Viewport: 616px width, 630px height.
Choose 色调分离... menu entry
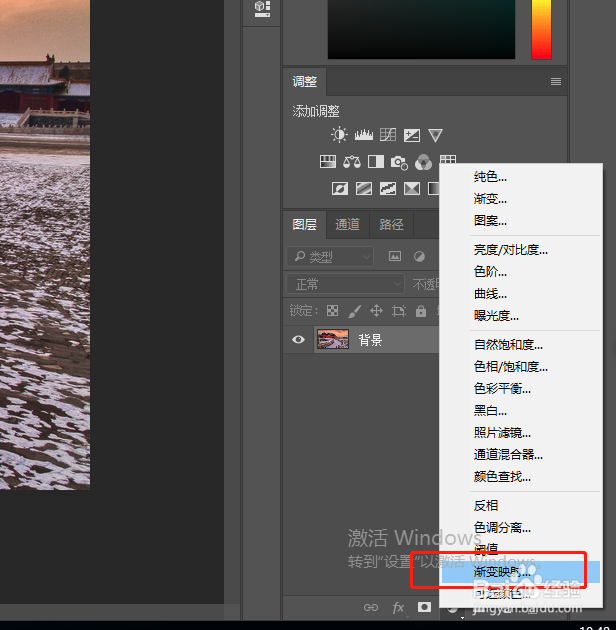[521, 528]
